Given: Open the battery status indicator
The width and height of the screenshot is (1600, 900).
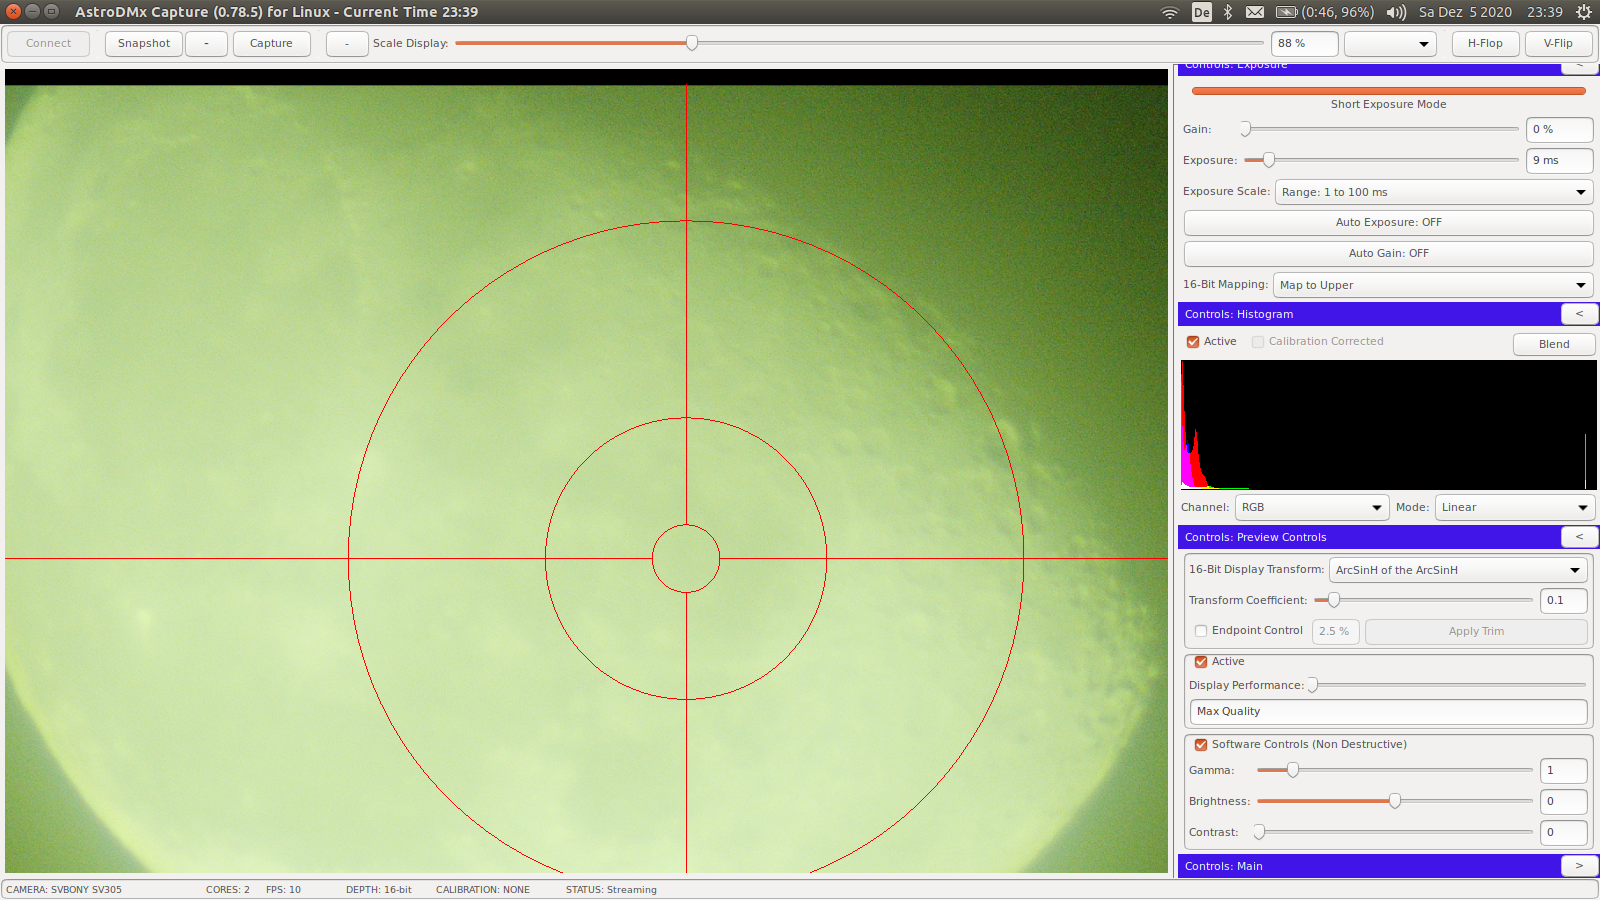Looking at the screenshot, I should (x=1325, y=12).
